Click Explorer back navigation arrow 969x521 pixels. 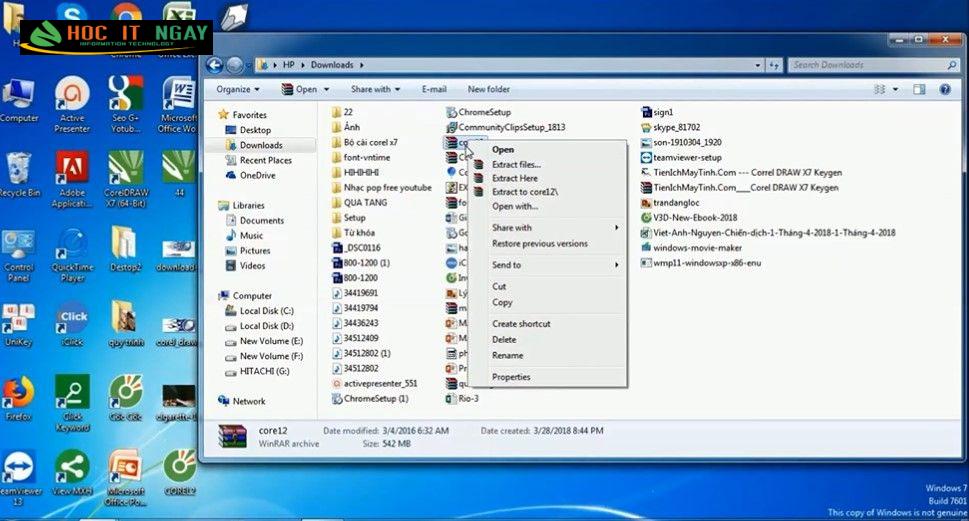coord(214,65)
